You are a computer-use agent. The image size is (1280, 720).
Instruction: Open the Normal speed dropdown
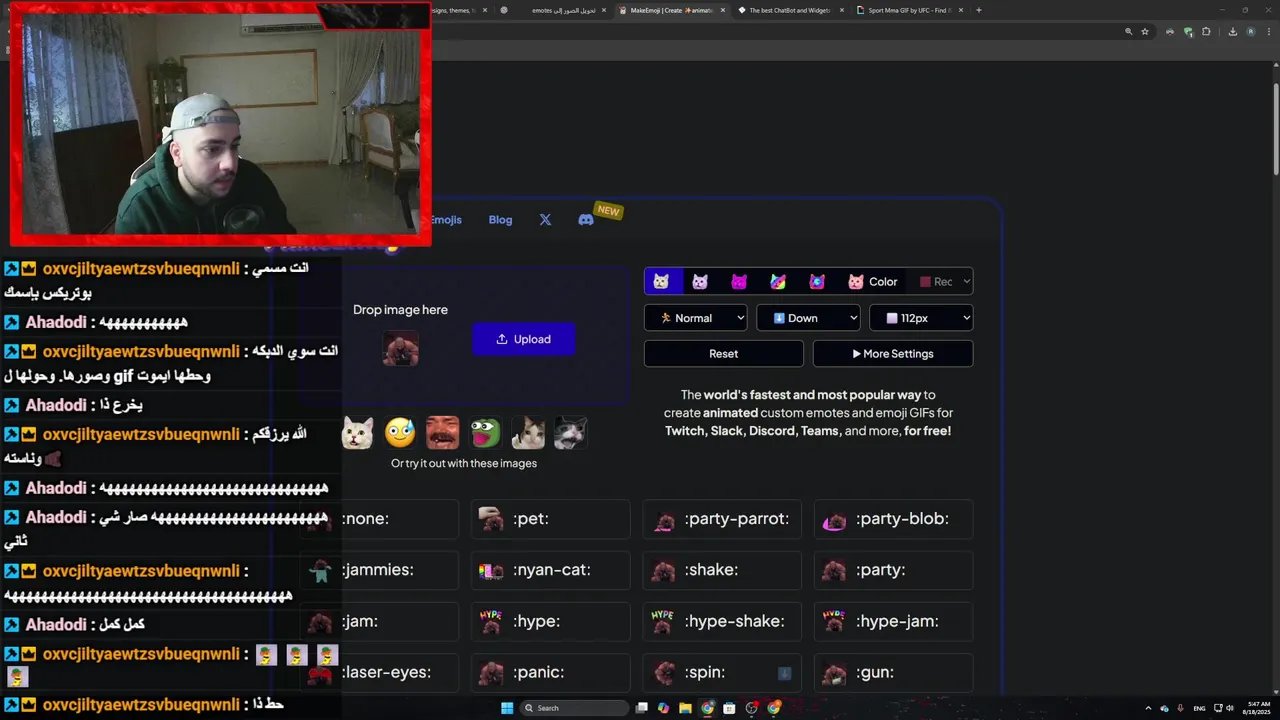[696, 318]
